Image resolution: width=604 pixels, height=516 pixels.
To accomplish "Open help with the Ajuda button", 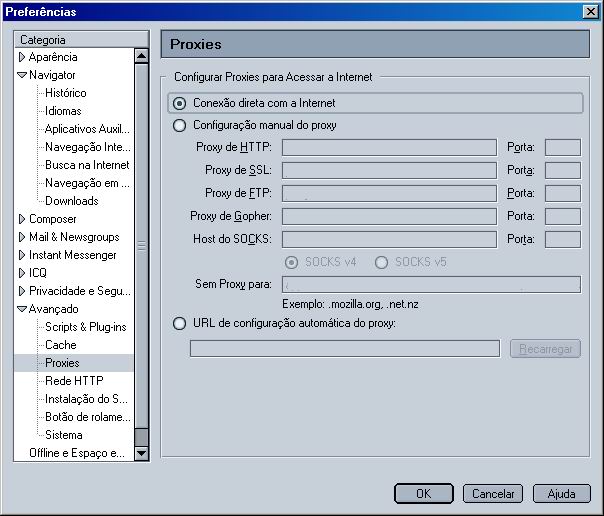I will pyautogui.click(x=562, y=494).
